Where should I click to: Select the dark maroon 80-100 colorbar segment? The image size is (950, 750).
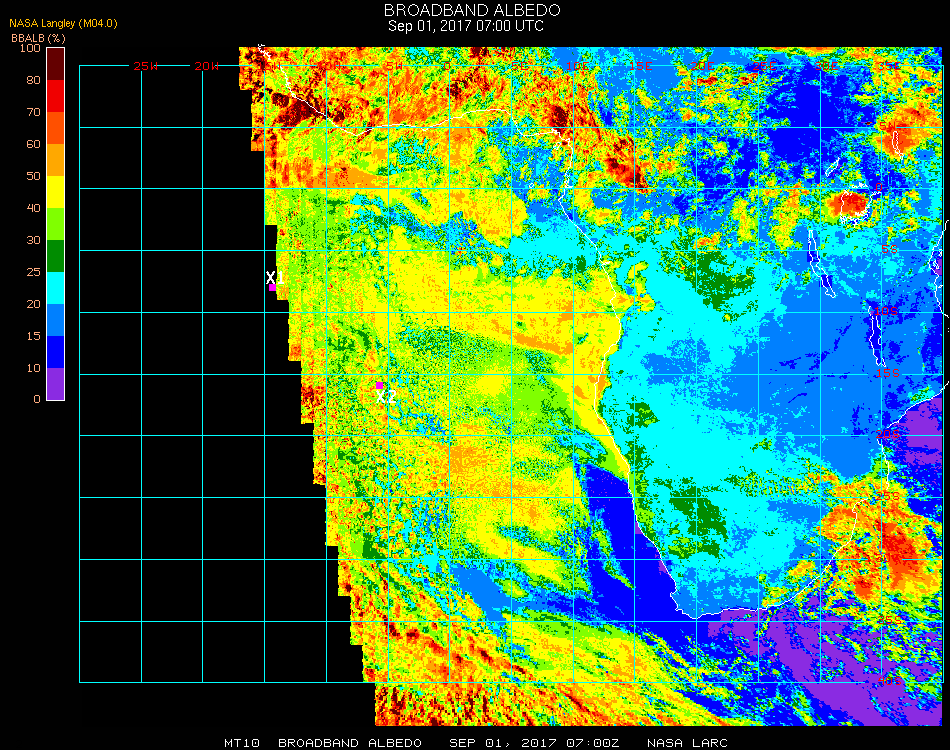[x=56, y=64]
